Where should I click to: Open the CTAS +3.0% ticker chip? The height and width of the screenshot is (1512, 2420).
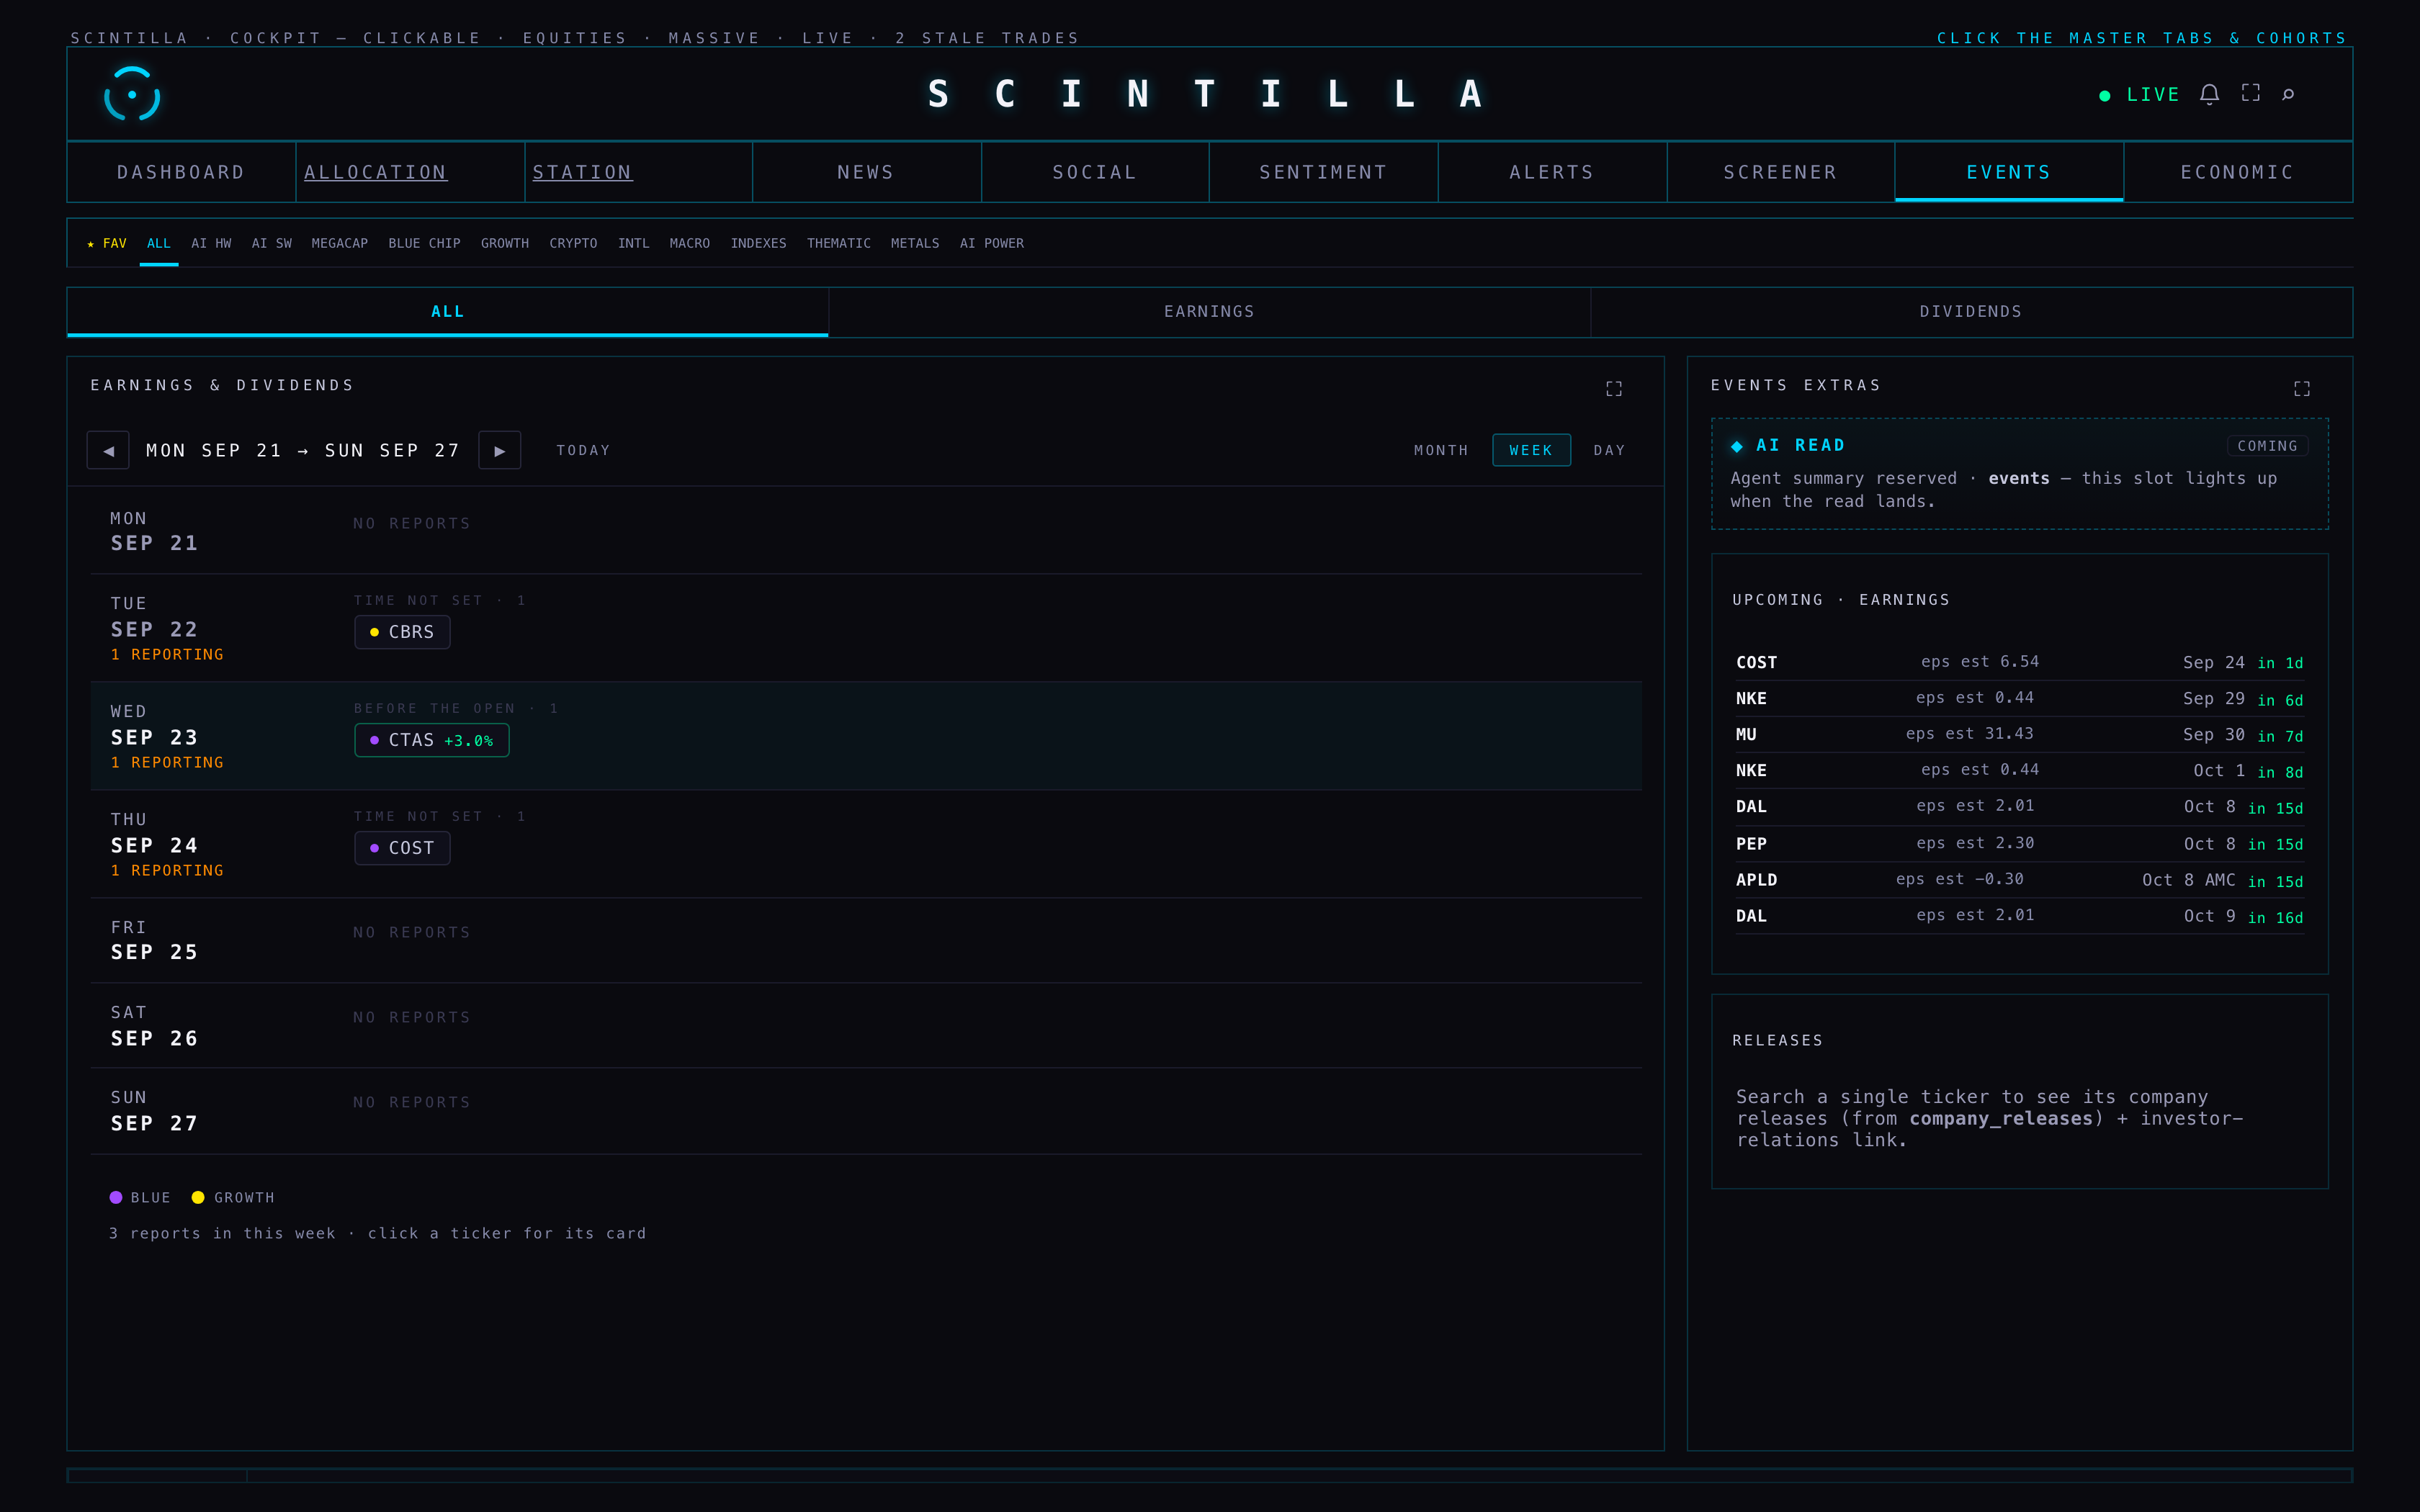click(432, 740)
